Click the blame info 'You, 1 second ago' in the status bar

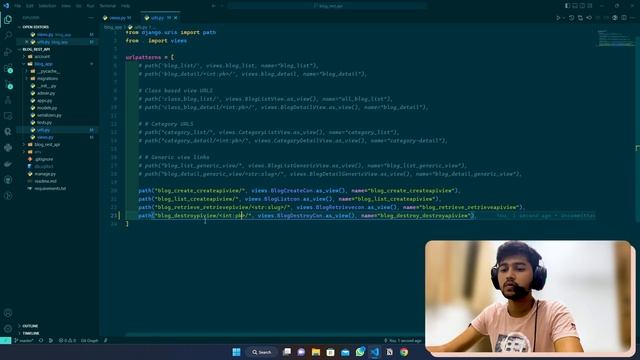click(x=402, y=340)
